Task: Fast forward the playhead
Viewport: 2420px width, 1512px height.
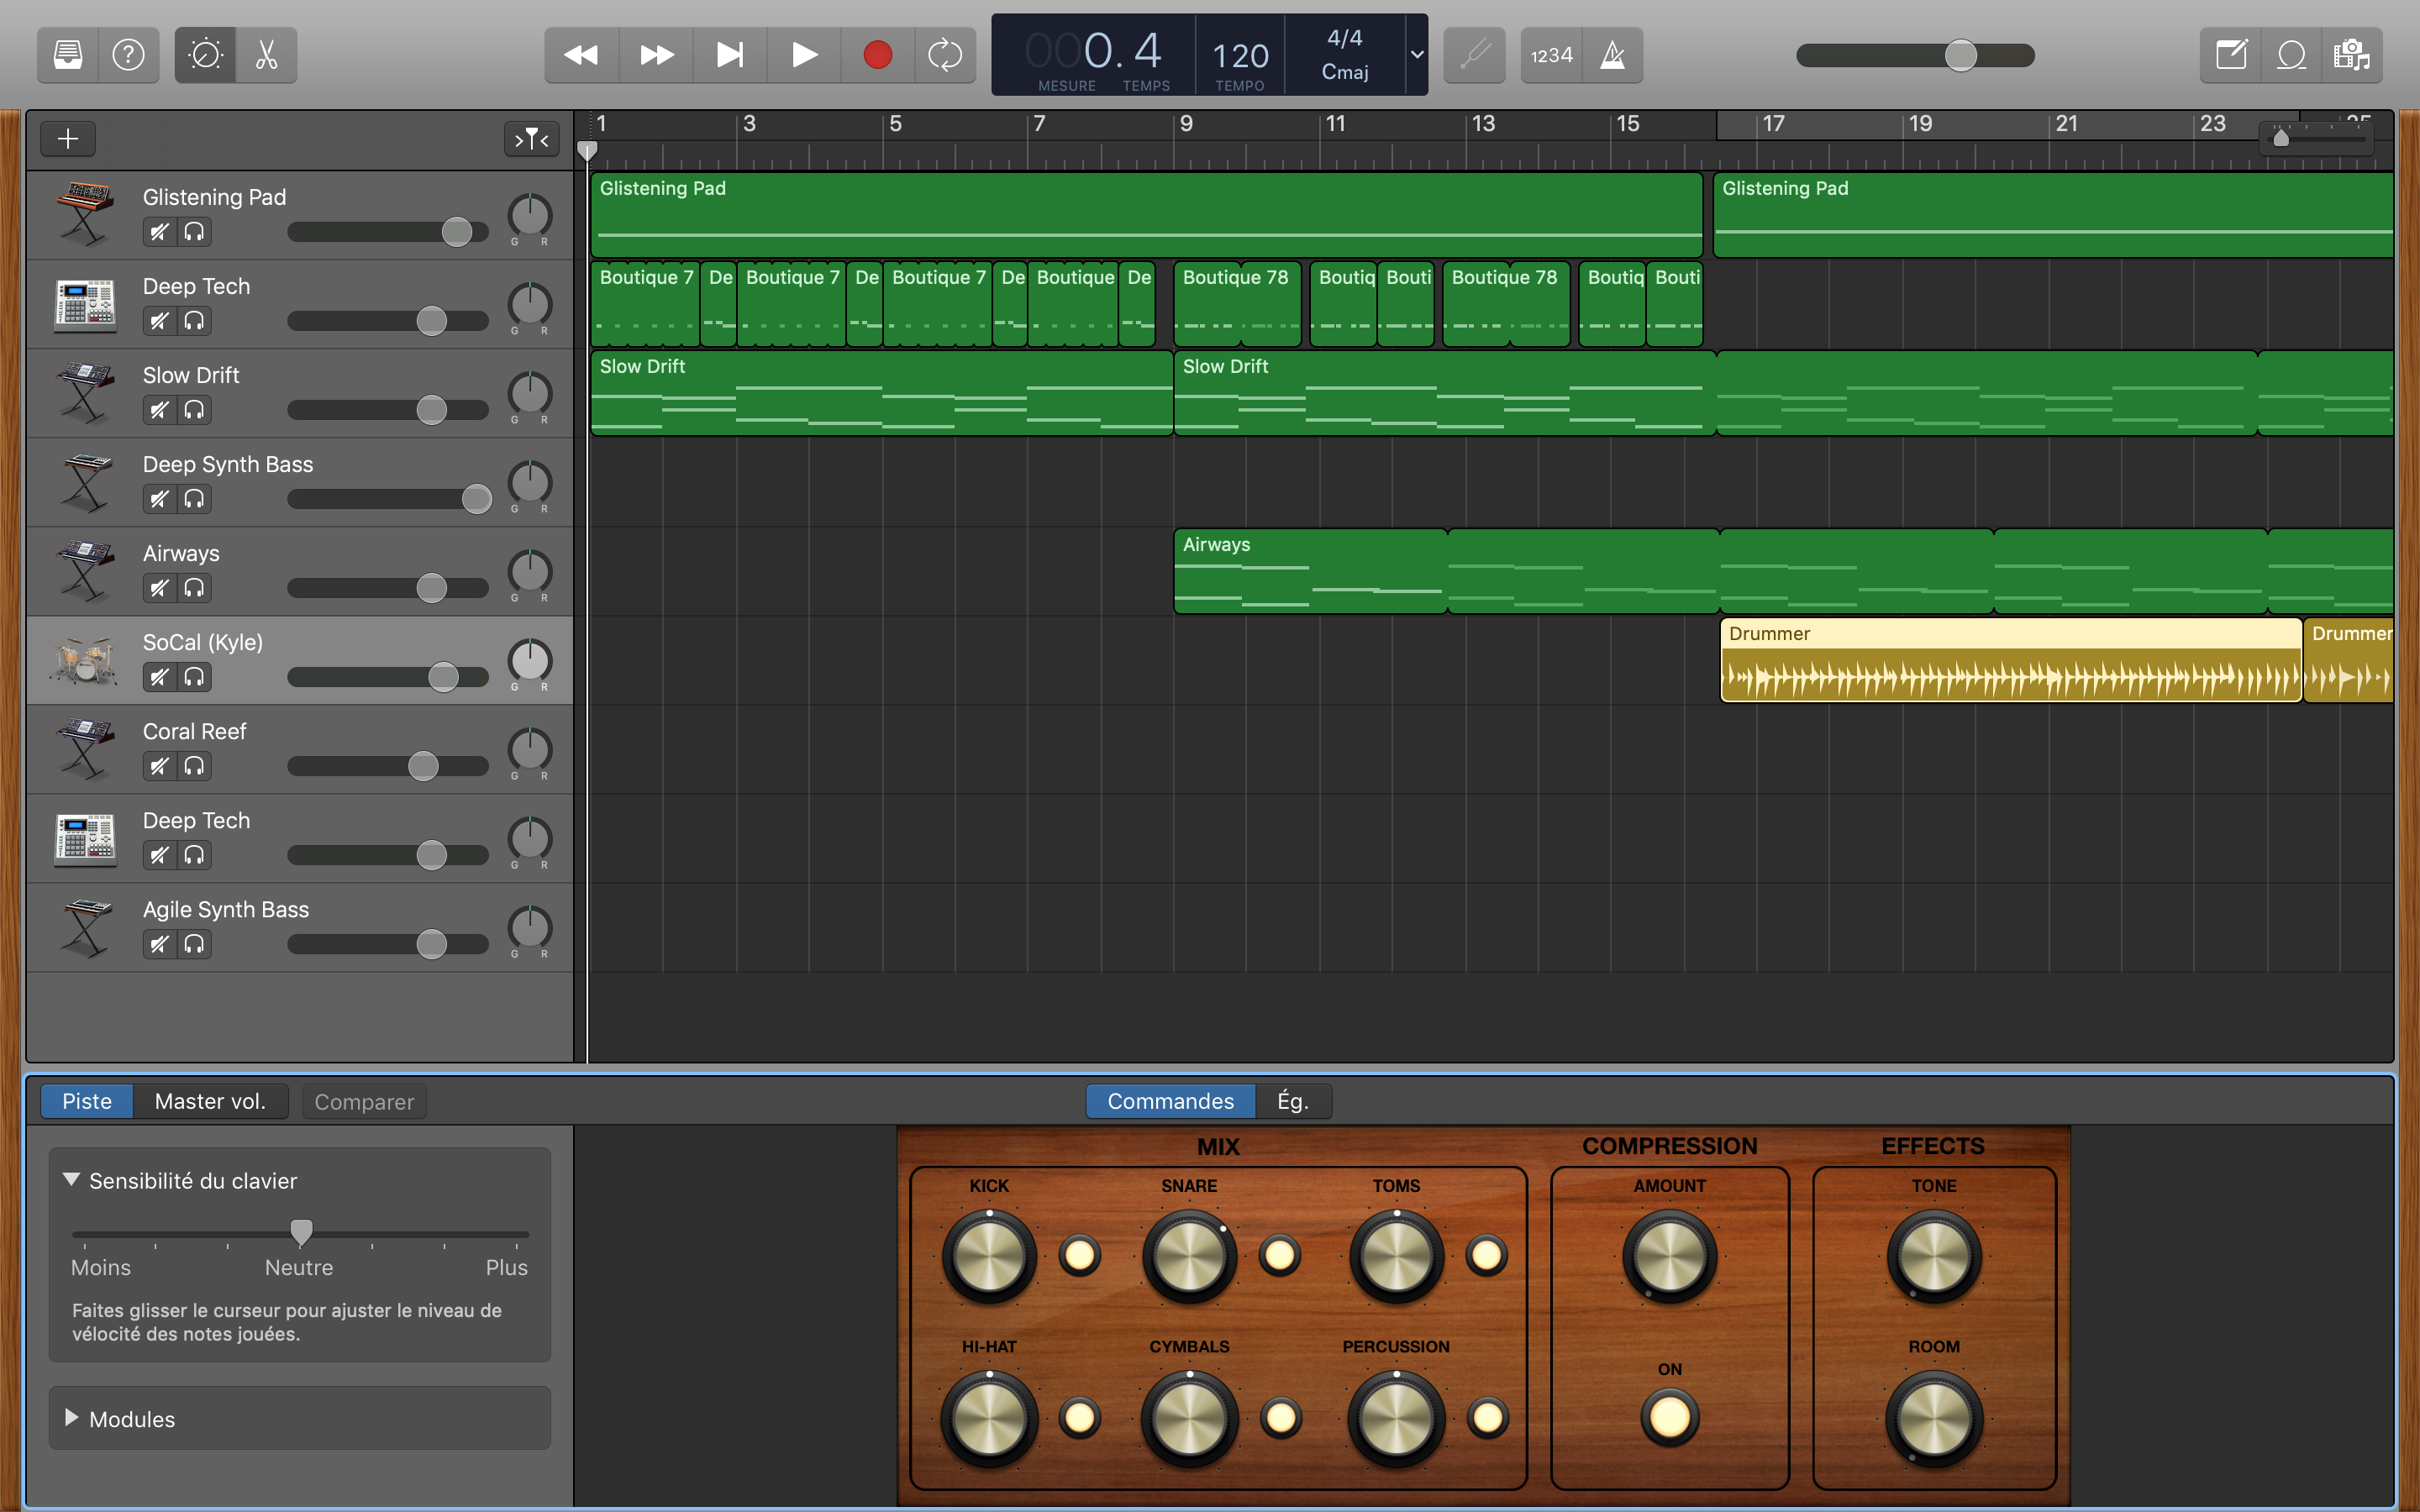Action: click(656, 55)
